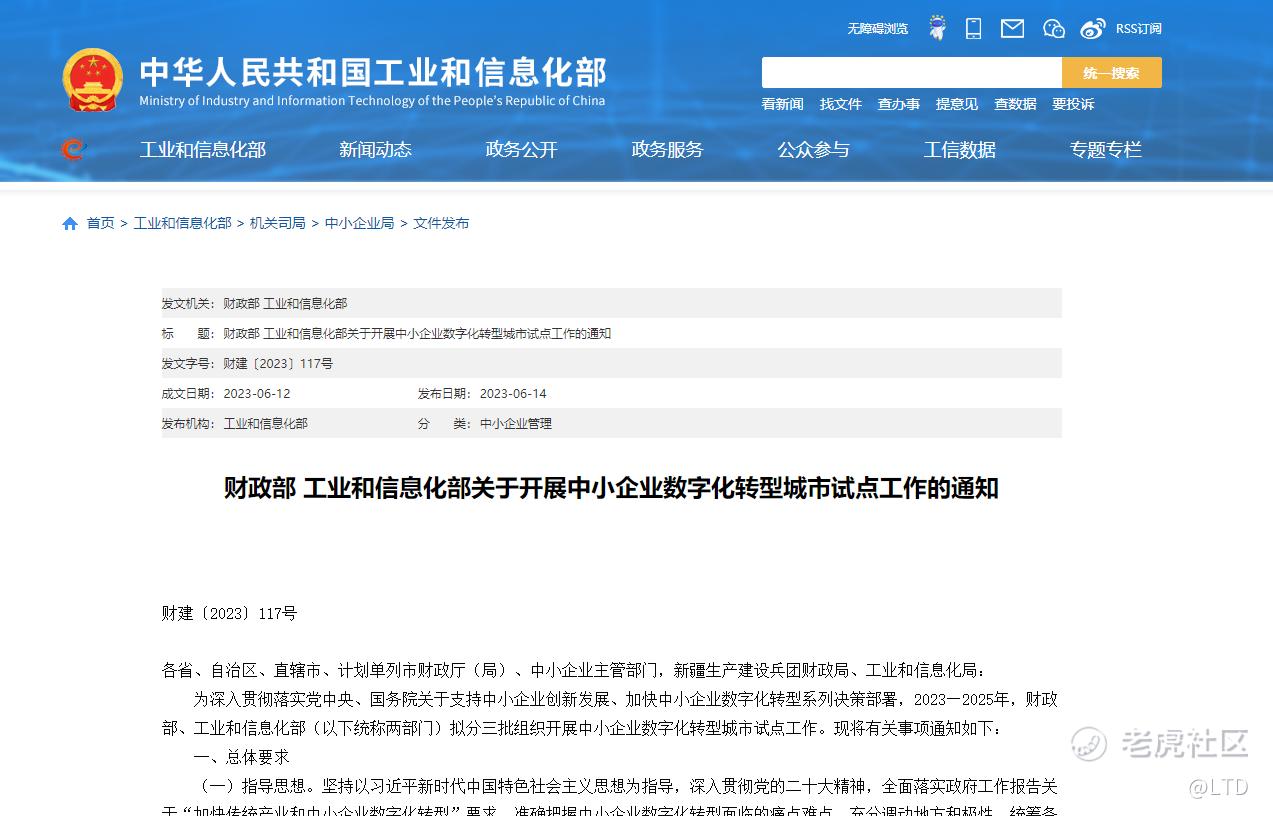Go to 首页 in the breadcrumb
The height and width of the screenshot is (816, 1273).
click(x=100, y=223)
